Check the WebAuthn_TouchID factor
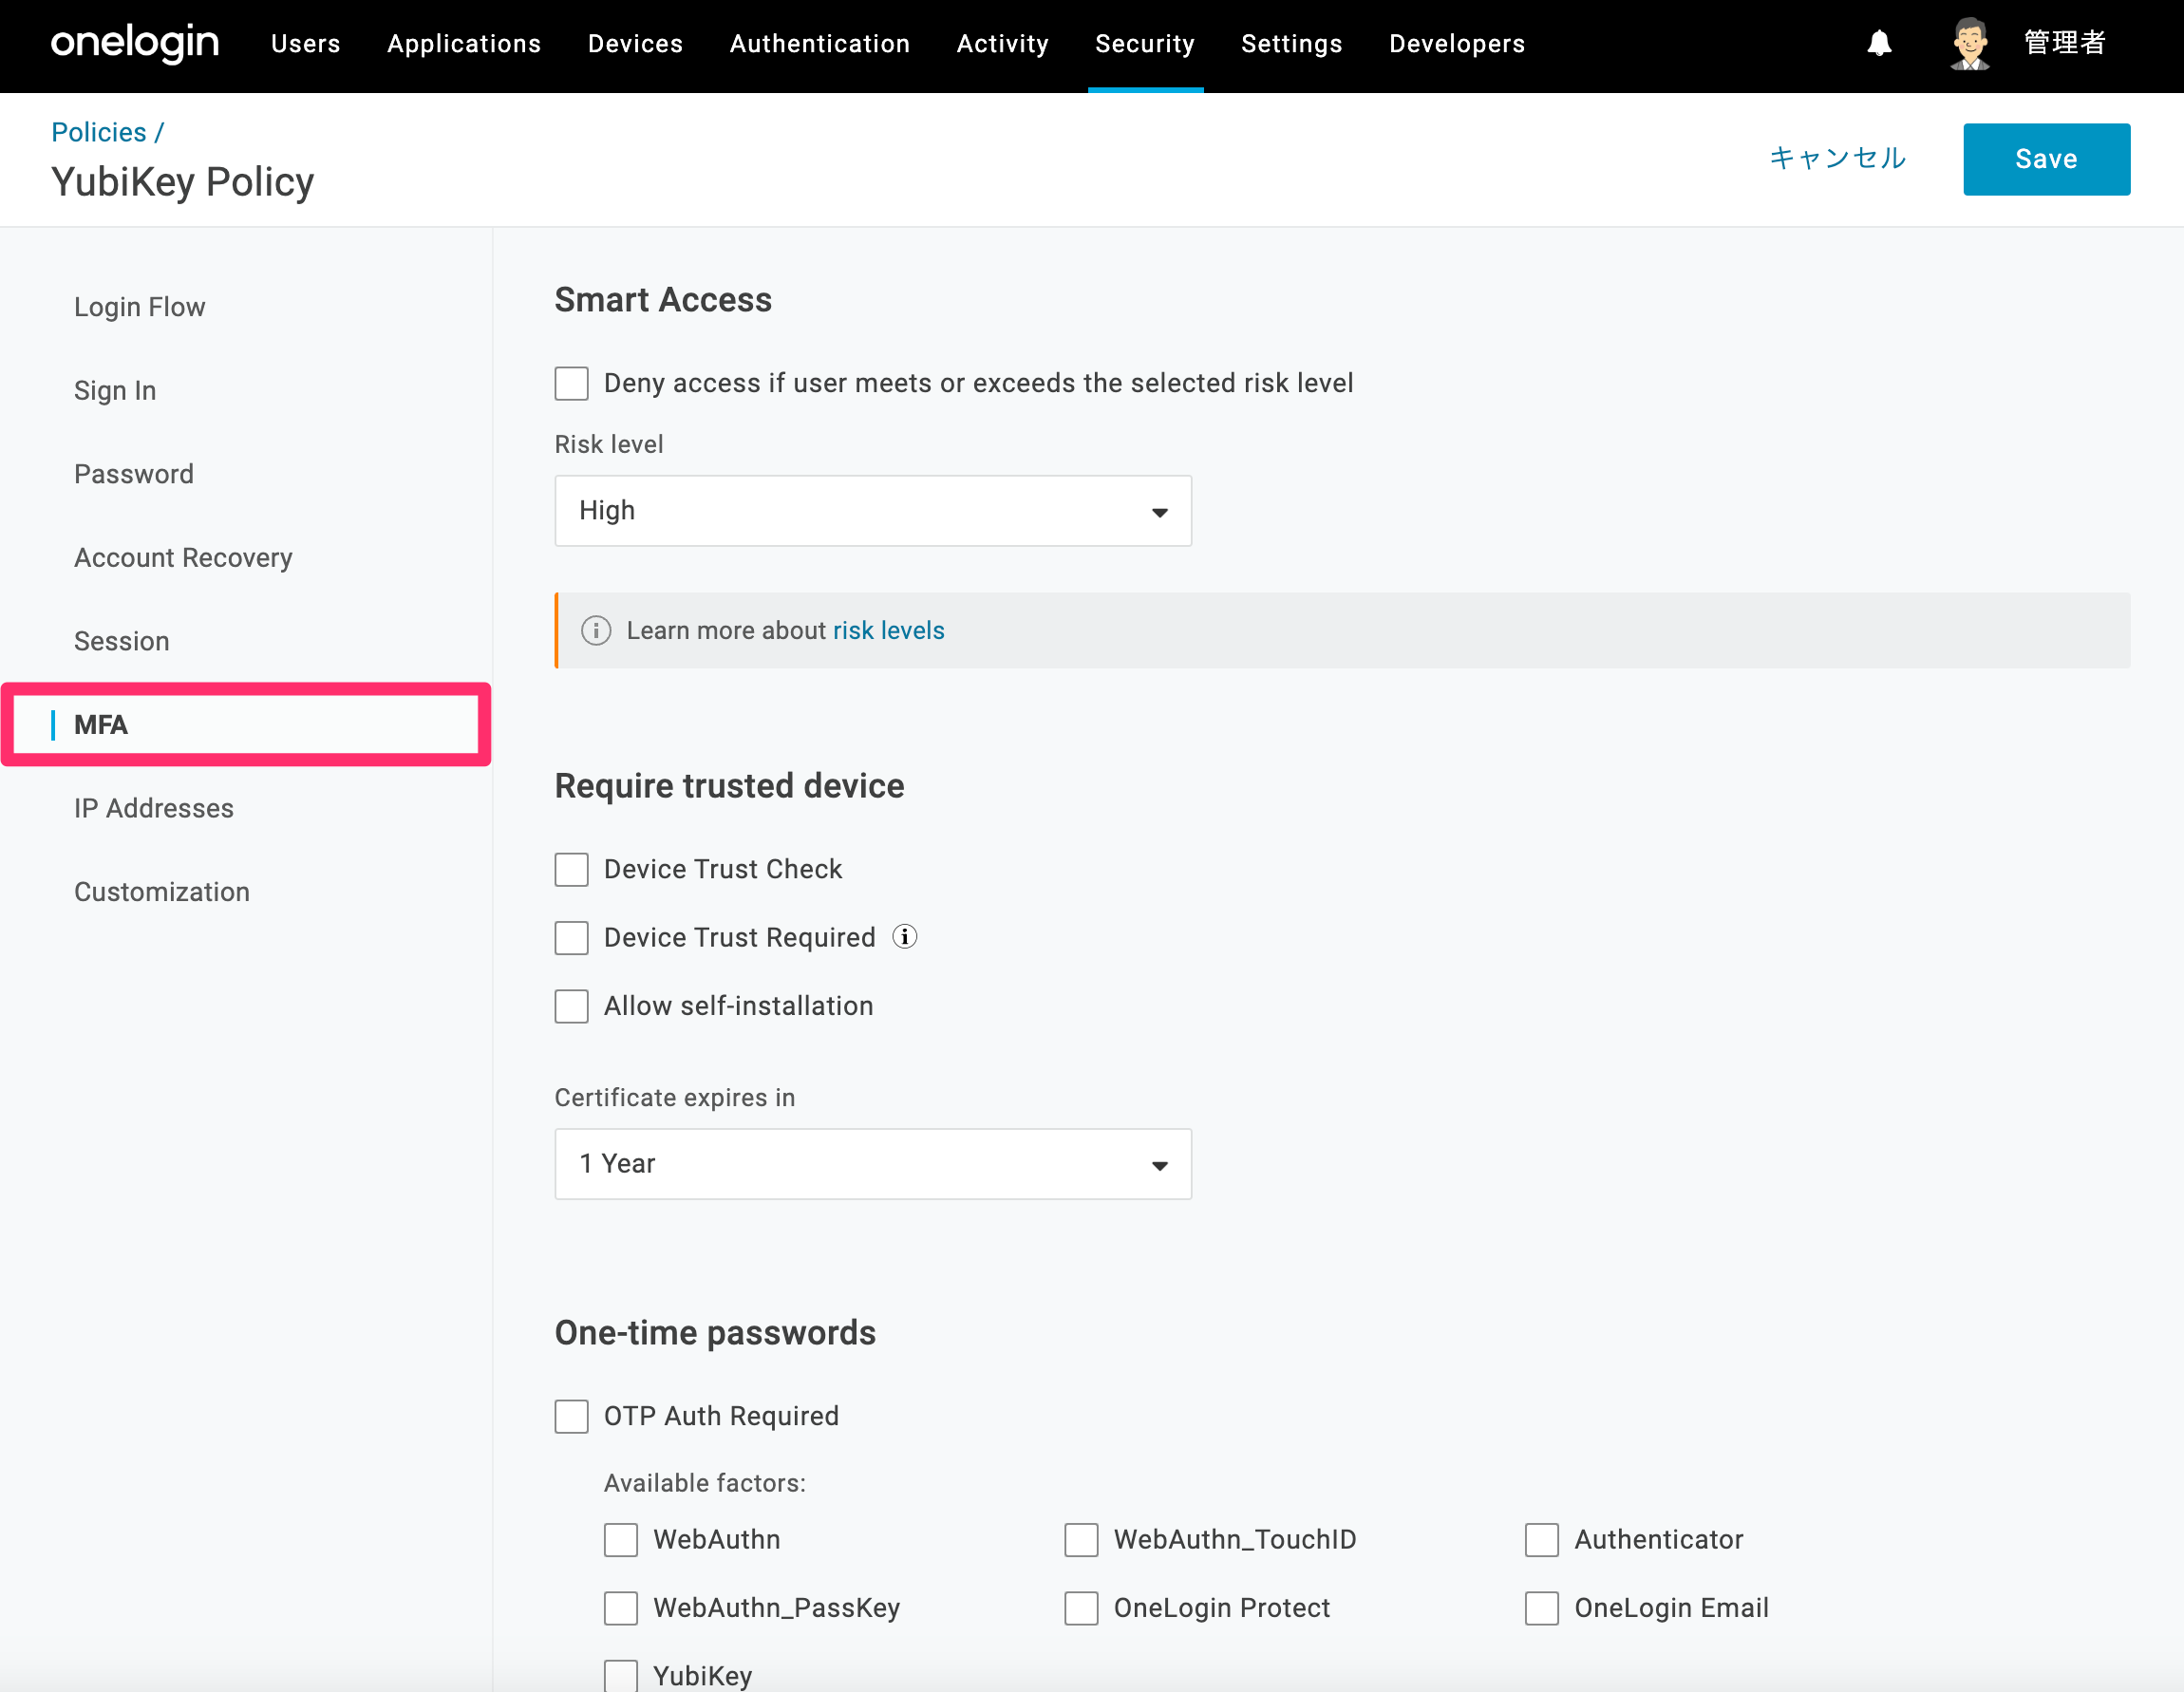The width and height of the screenshot is (2184, 1692). [x=1081, y=1540]
